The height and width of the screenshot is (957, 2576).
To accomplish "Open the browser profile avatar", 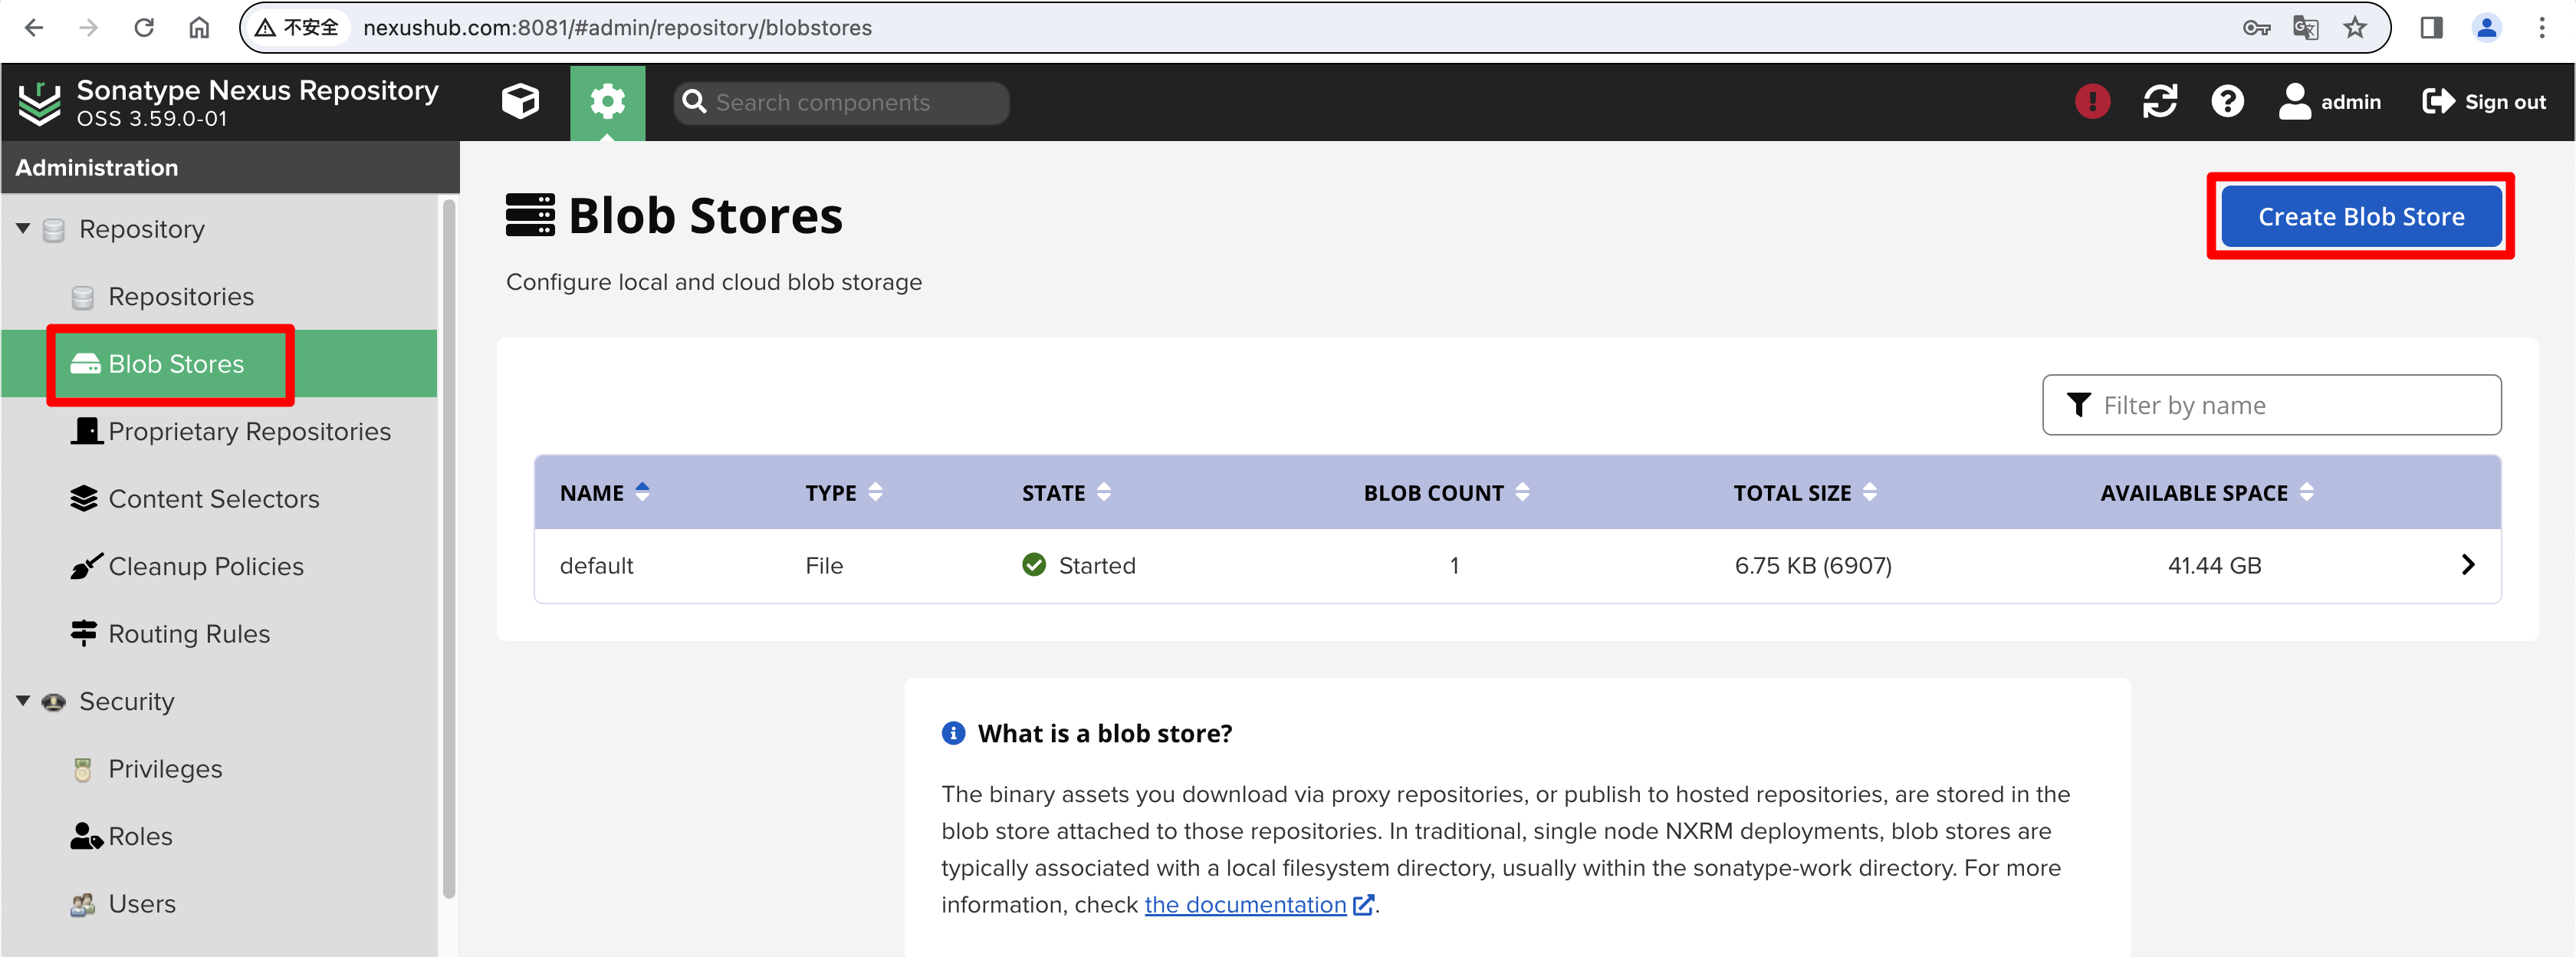I will pos(2487,28).
